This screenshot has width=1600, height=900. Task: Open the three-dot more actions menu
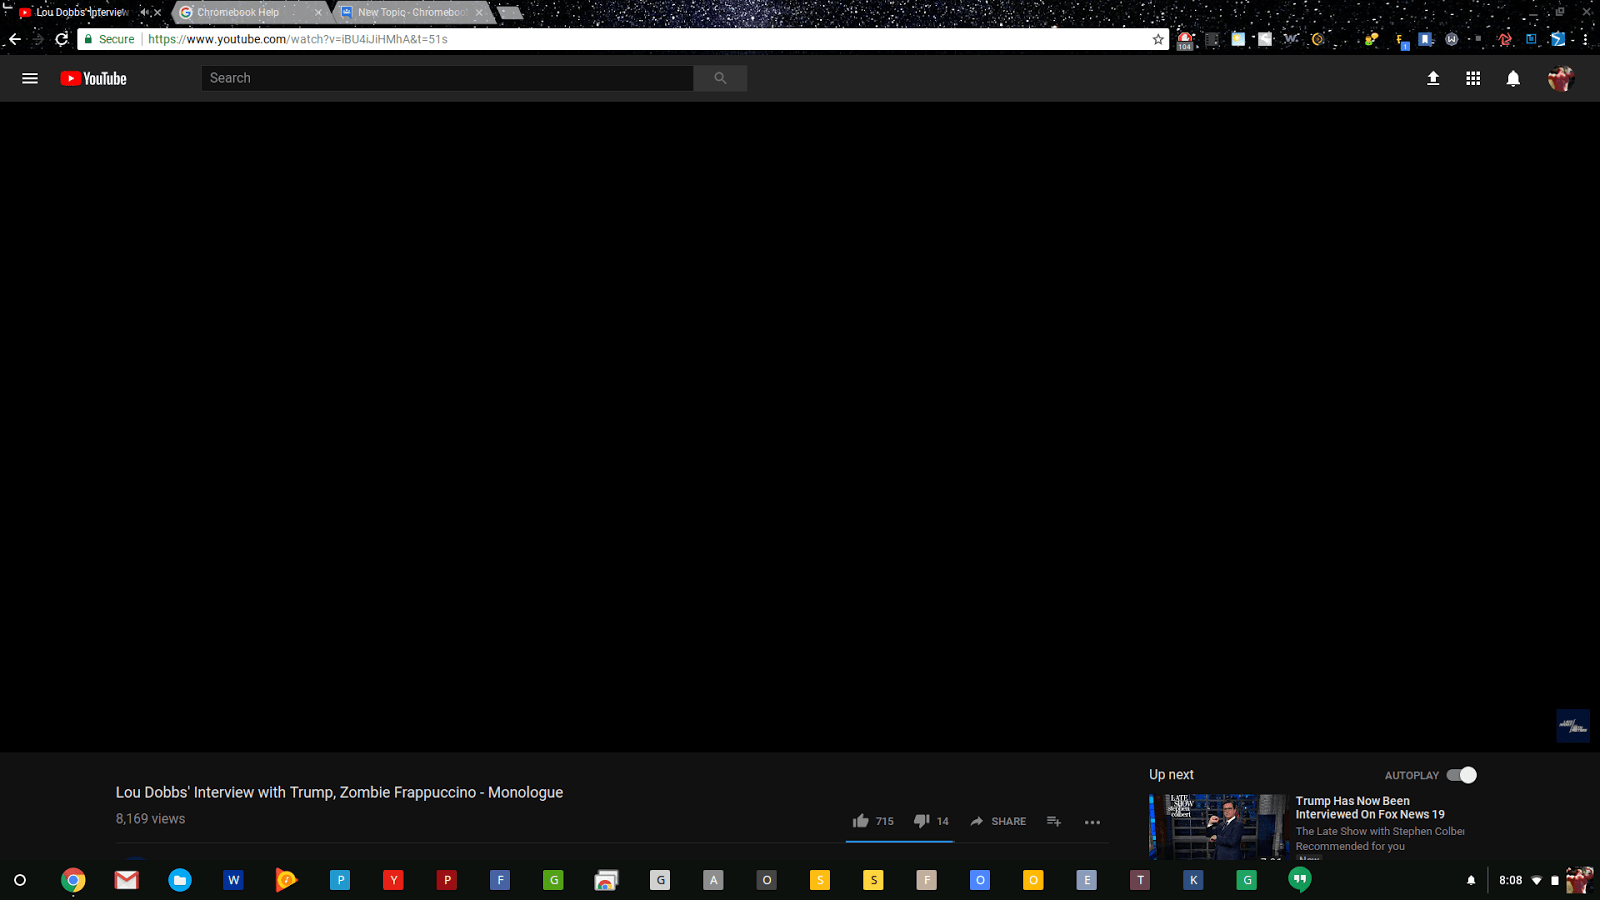1092,822
